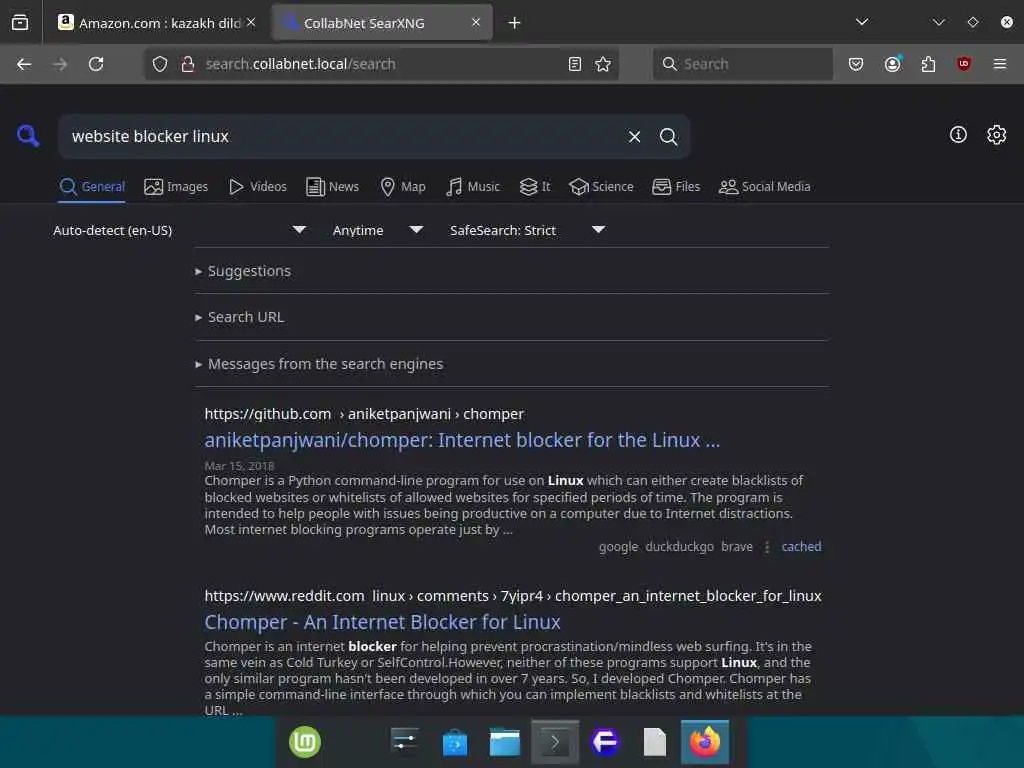
Task: Click the reddit.com result URL
Action: pos(513,596)
